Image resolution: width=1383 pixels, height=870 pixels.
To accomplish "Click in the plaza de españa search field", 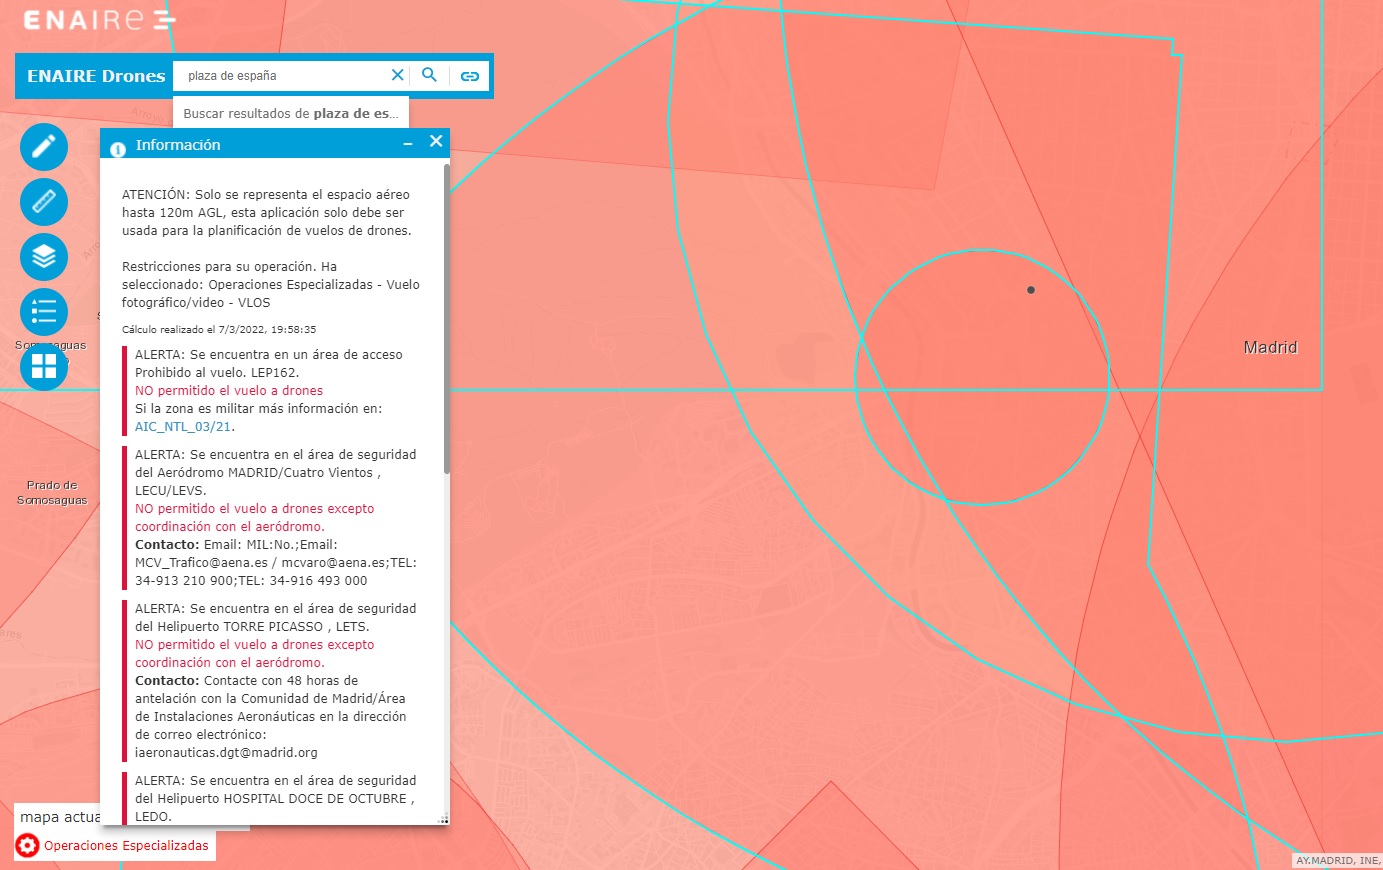I will [x=280, y=76].
